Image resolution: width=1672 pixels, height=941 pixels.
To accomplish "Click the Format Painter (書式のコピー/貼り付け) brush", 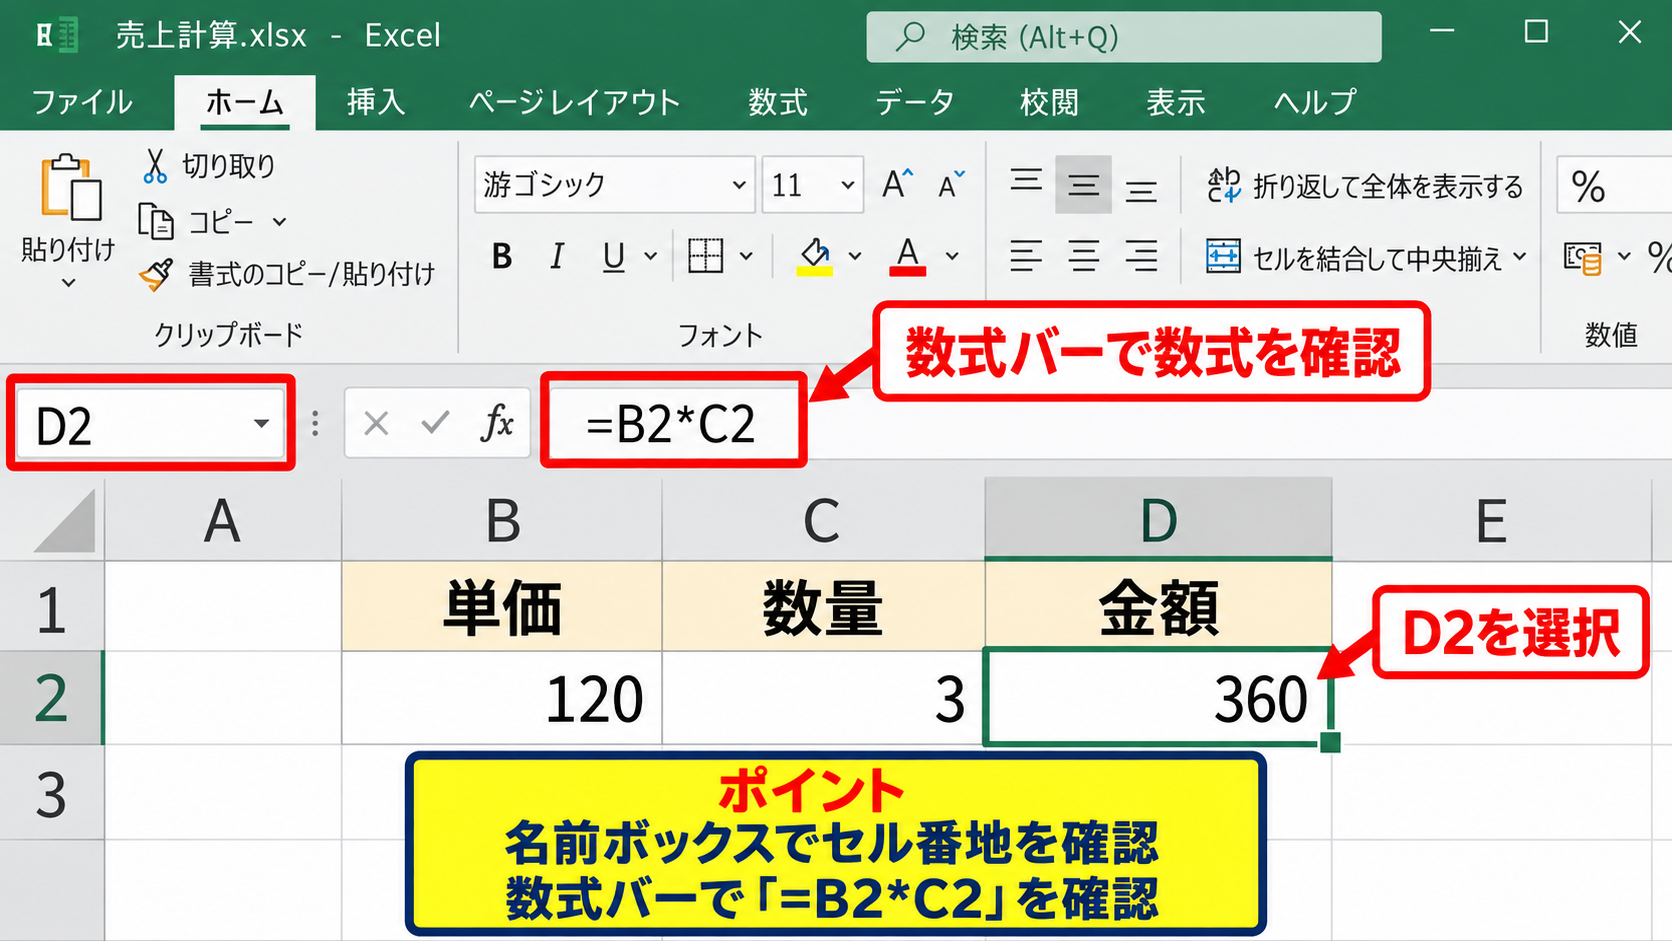I will (x=156, y=274).
